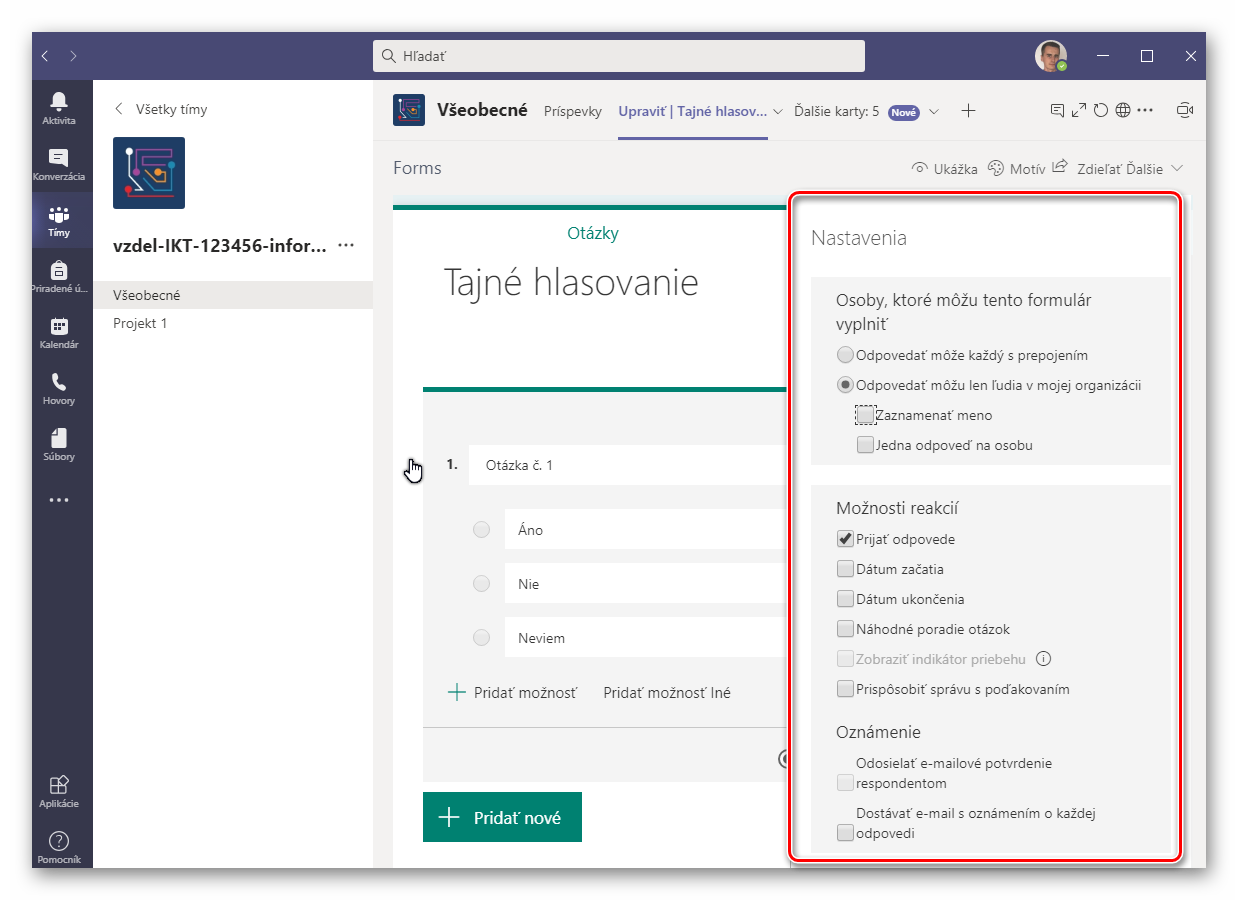Click in the Hľadať search field
Image resolution: width=1238 pixels, height=900 pixels.
tap(620, 56)
